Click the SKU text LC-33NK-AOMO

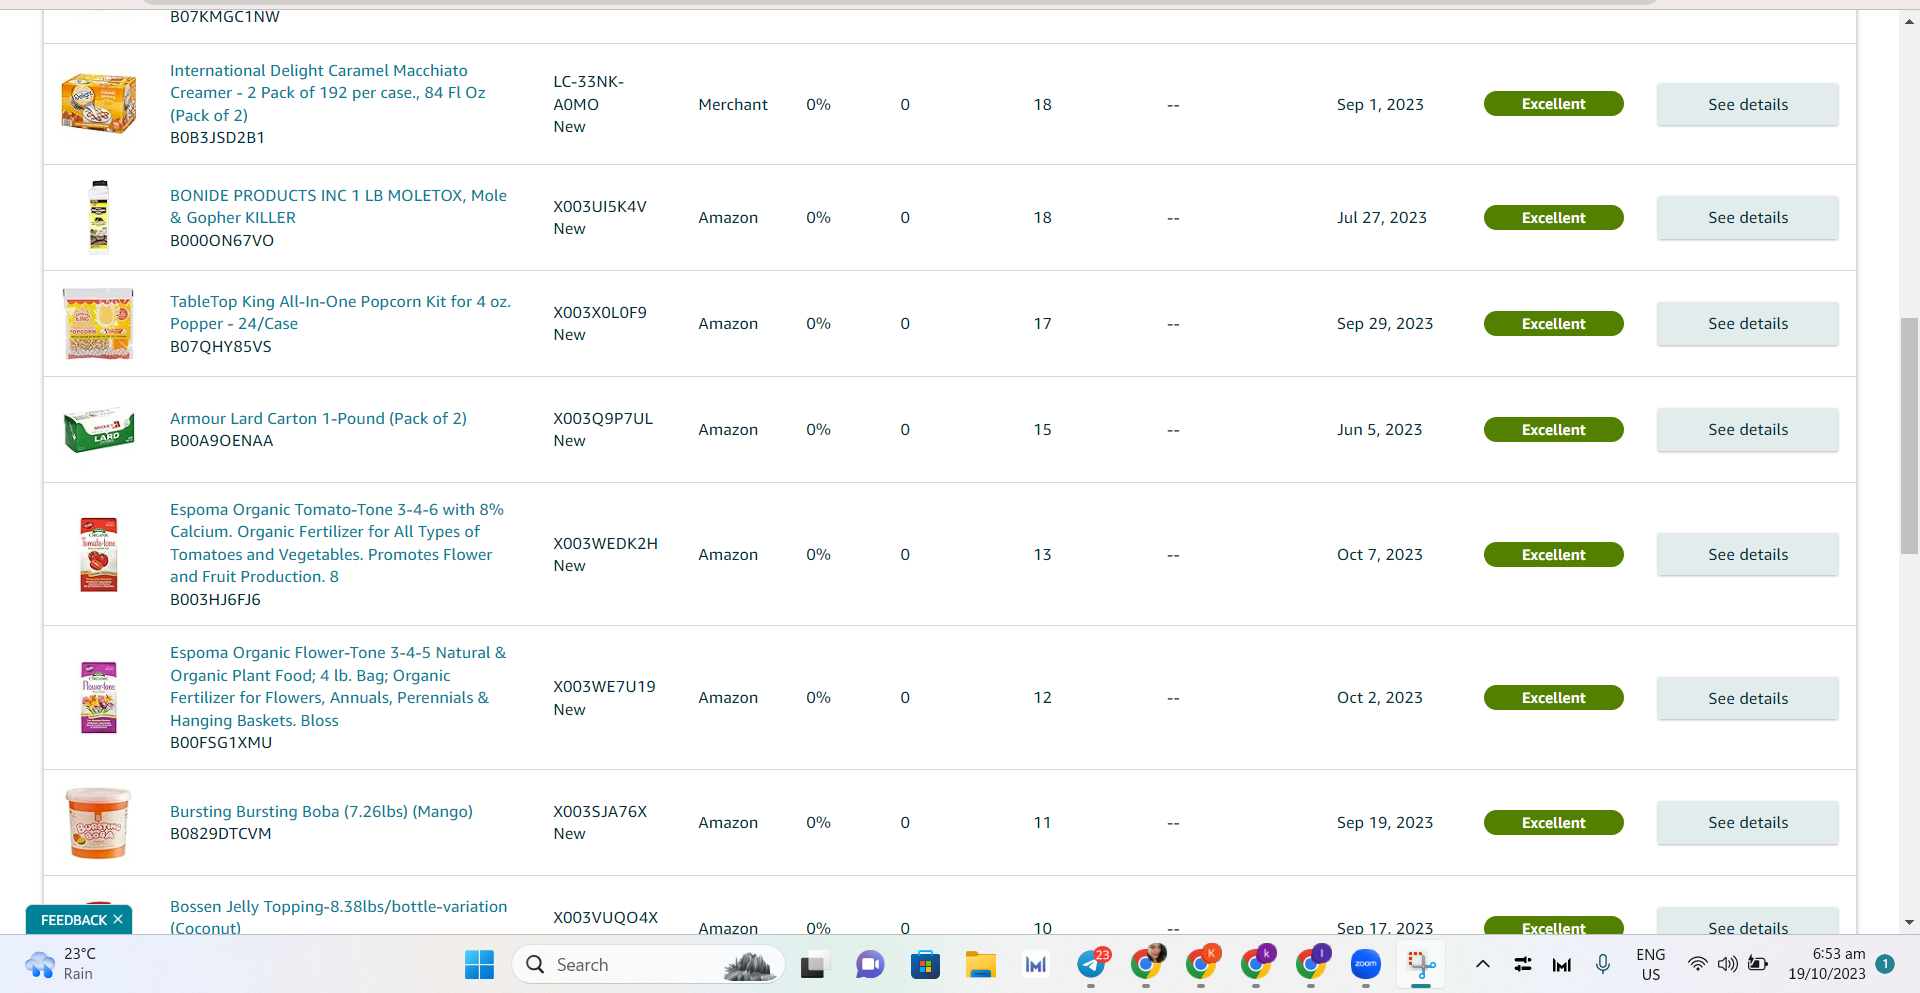(589, 93)
